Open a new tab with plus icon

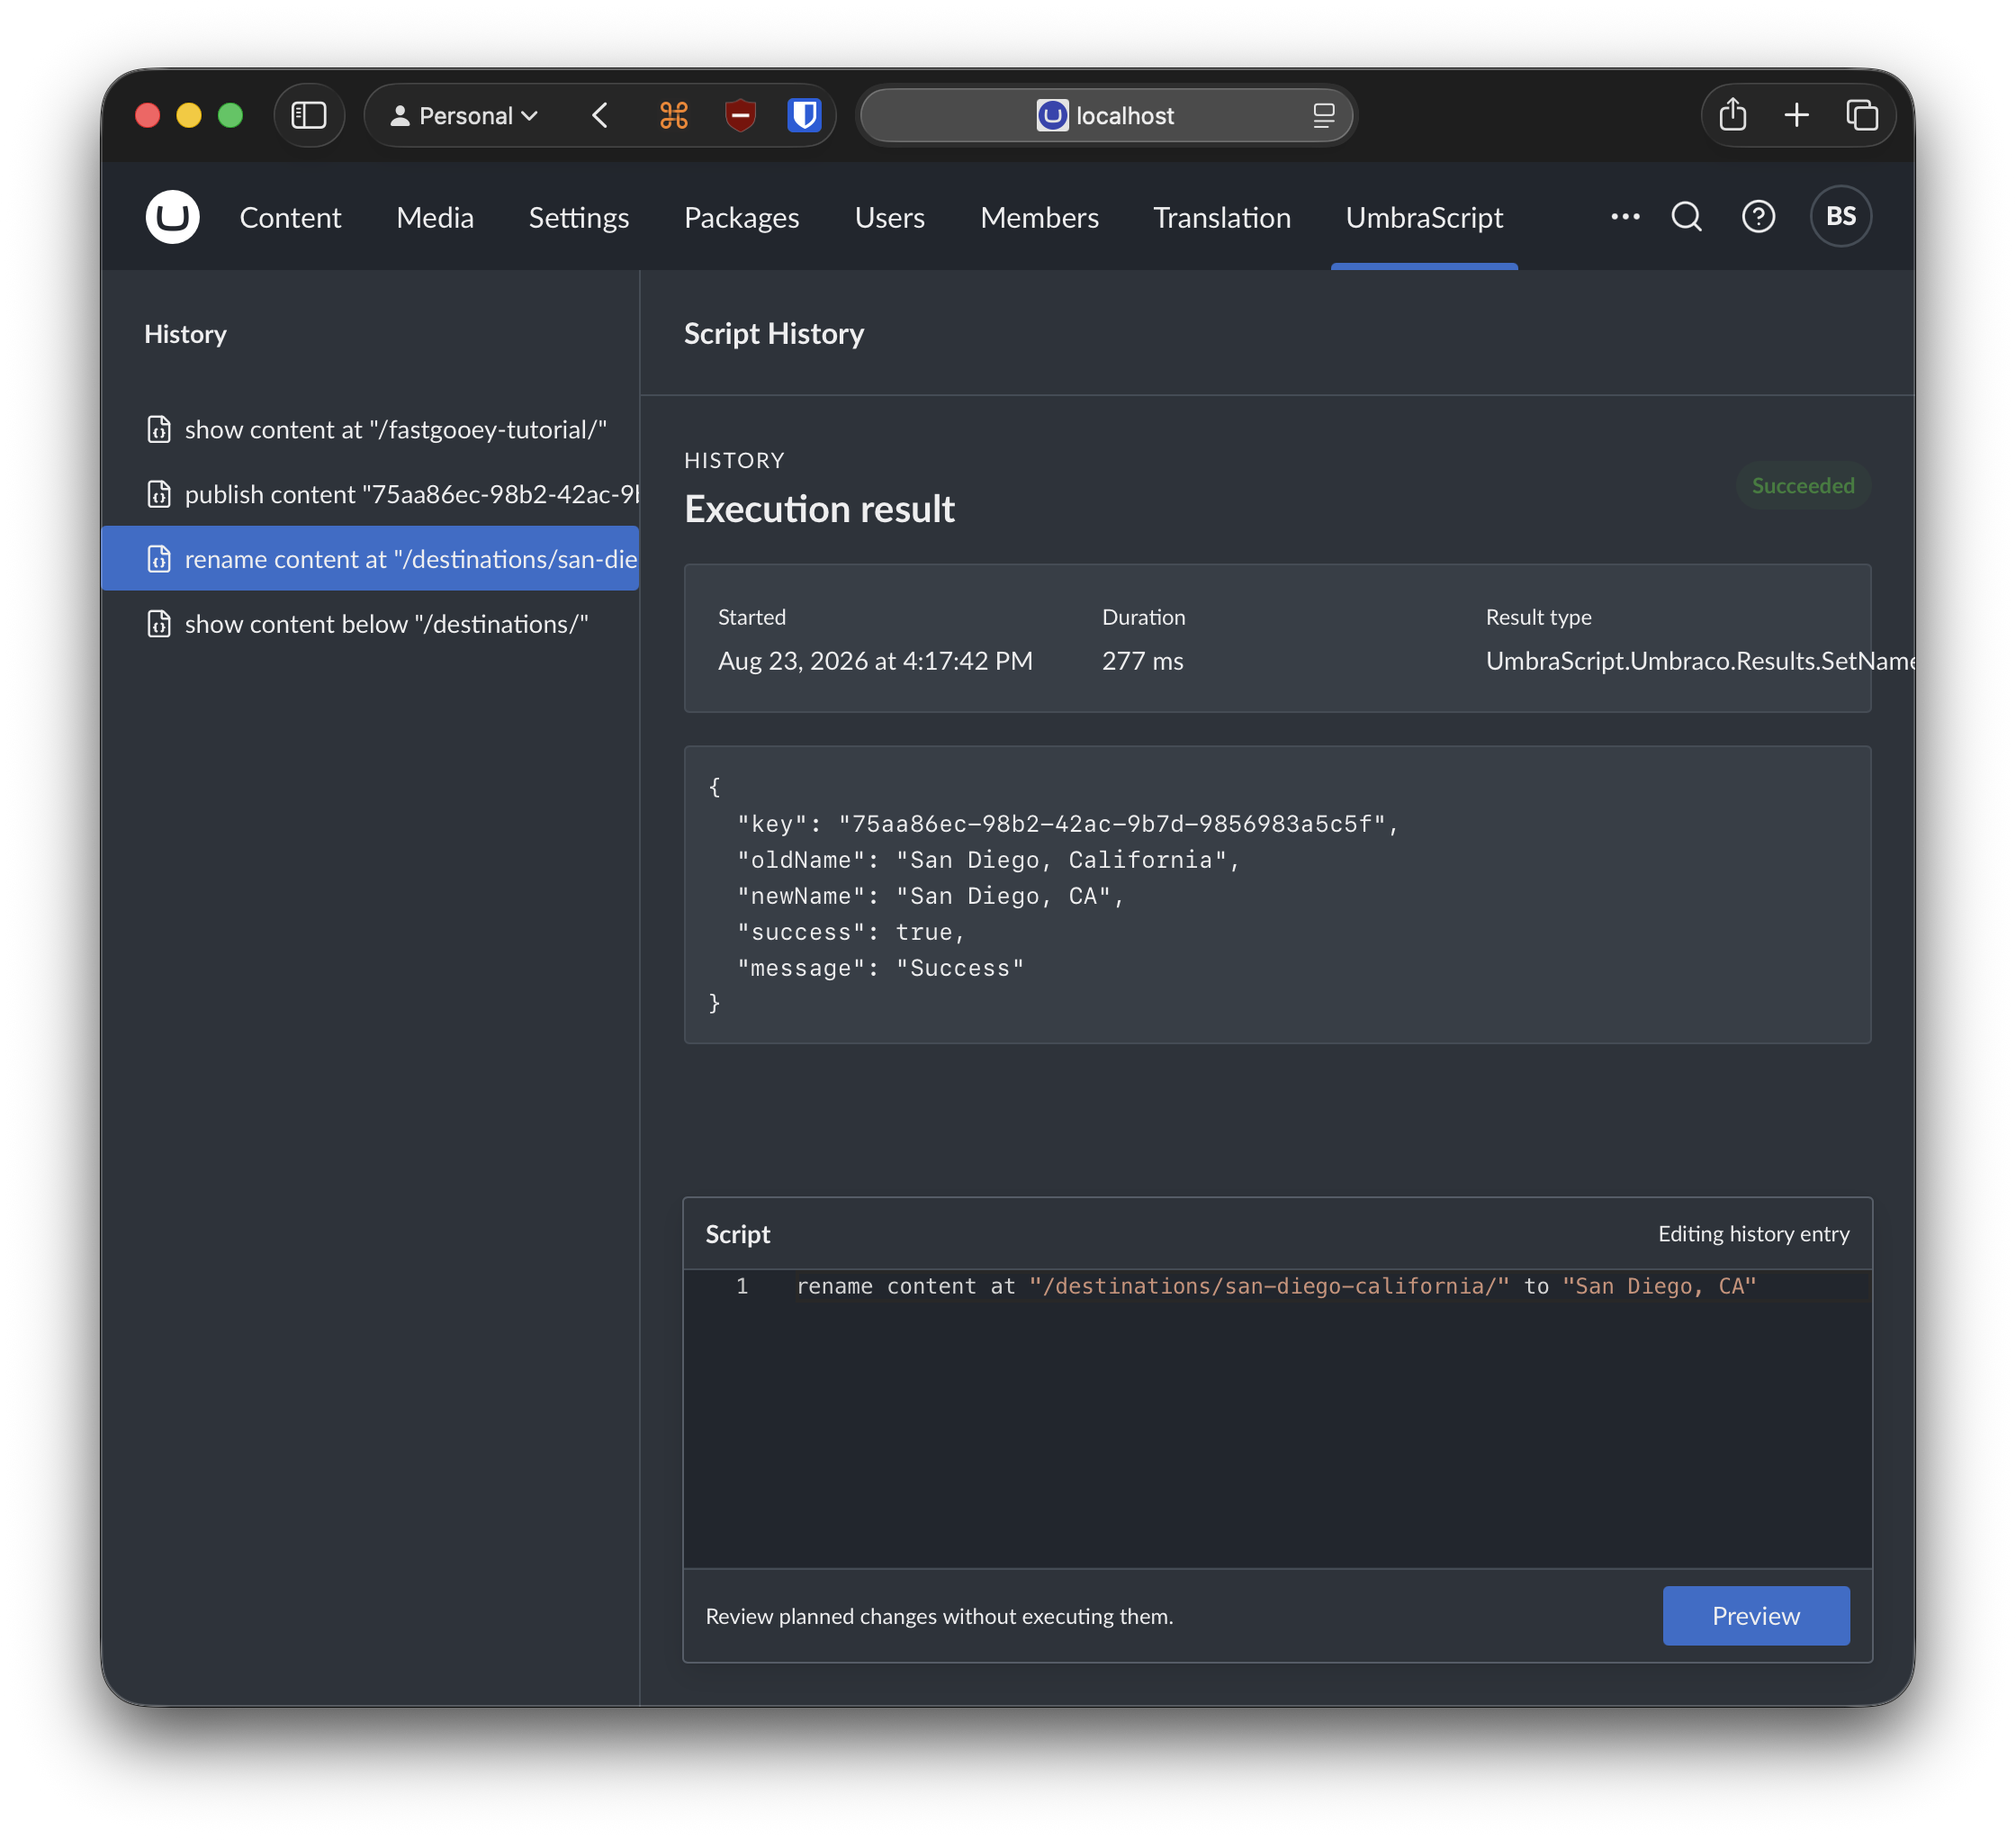1796,116
